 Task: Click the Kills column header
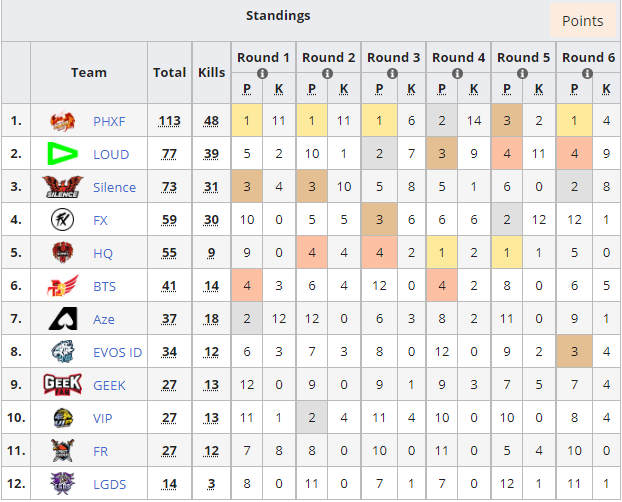[211, 73]
